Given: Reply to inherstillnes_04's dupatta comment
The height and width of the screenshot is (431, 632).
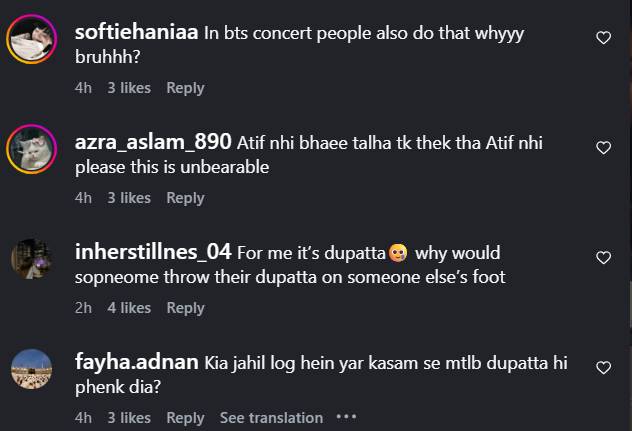Looking at the screenshot, I should pos(185,308).
